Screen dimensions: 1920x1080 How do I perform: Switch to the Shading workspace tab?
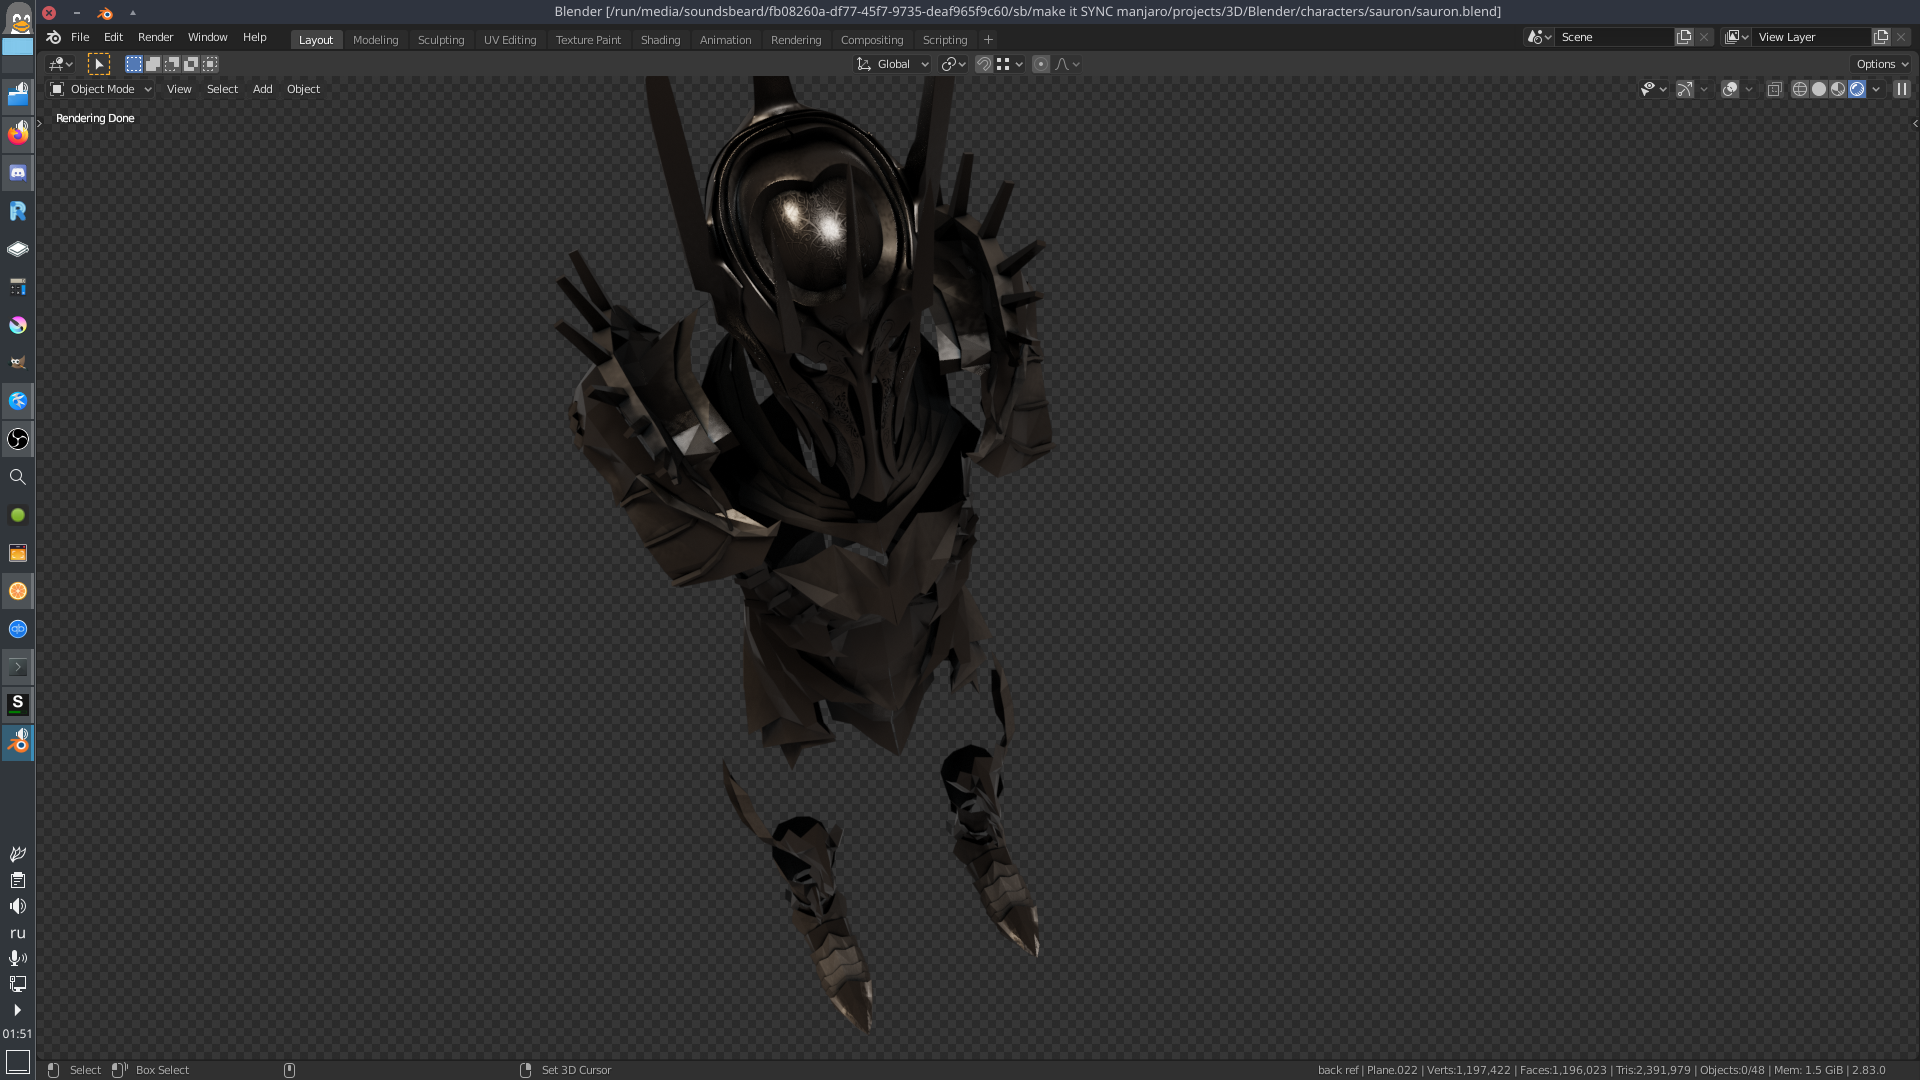pyautogui.click(x=660, y=40)
